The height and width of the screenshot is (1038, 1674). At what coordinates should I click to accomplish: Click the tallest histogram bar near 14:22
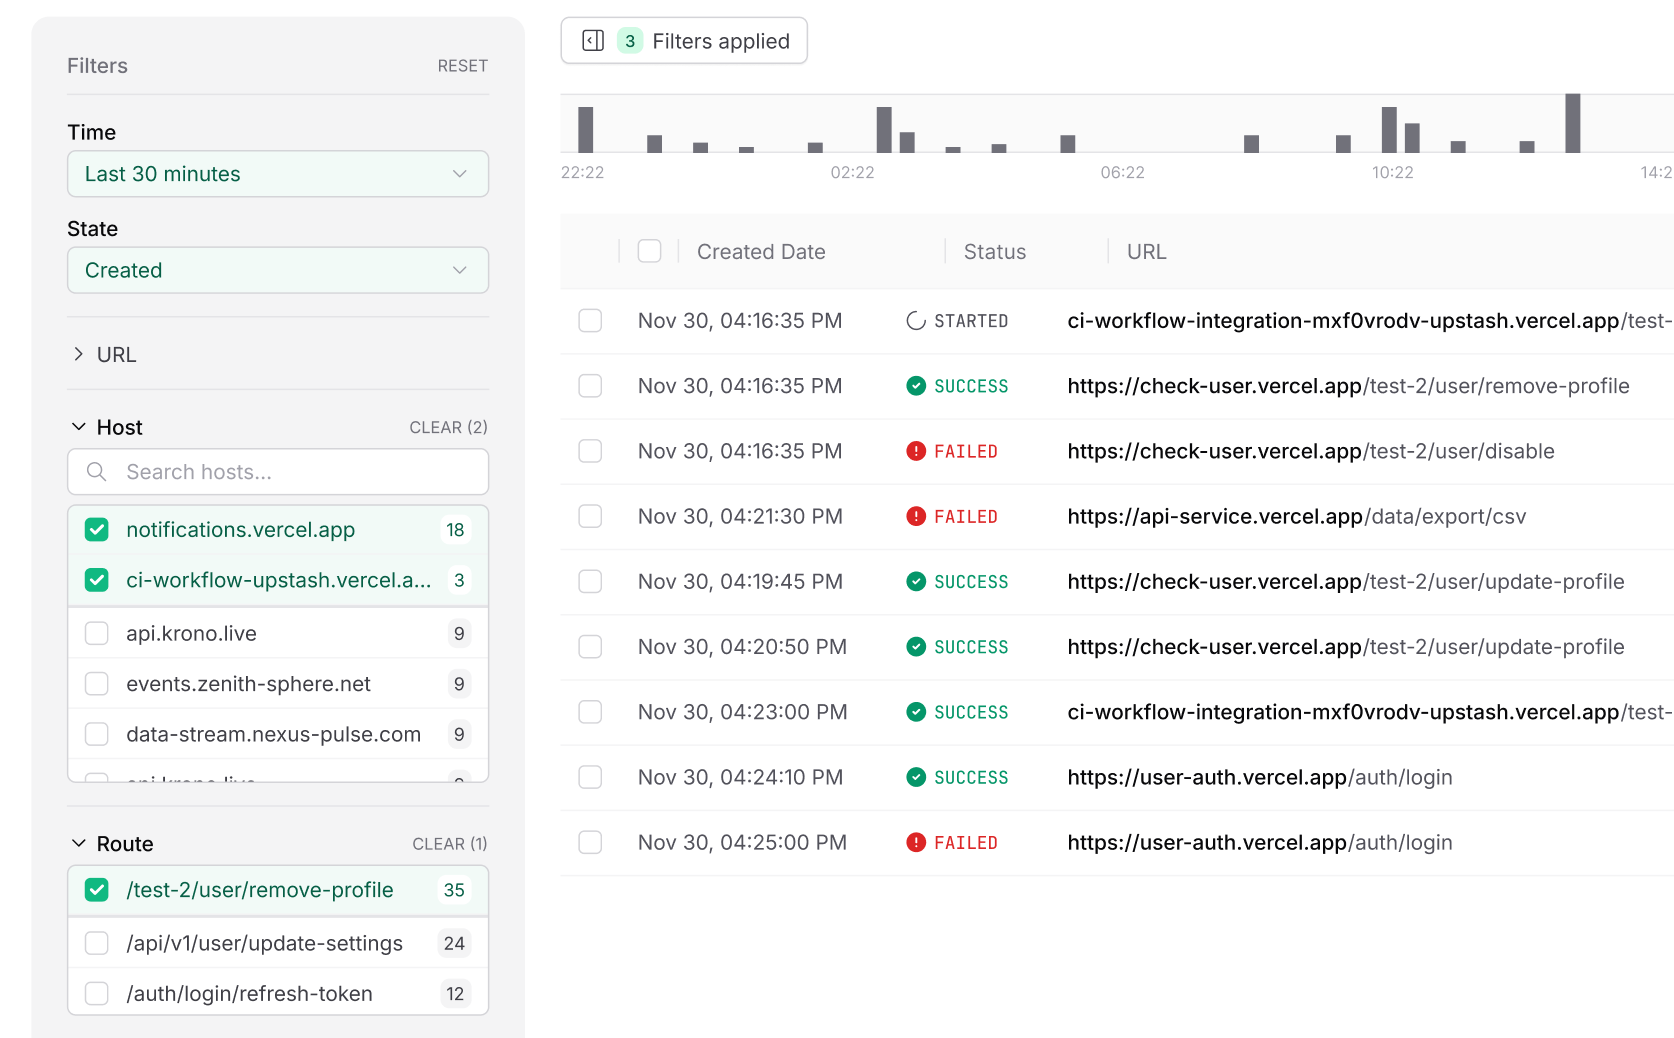tap(1572, 123)
